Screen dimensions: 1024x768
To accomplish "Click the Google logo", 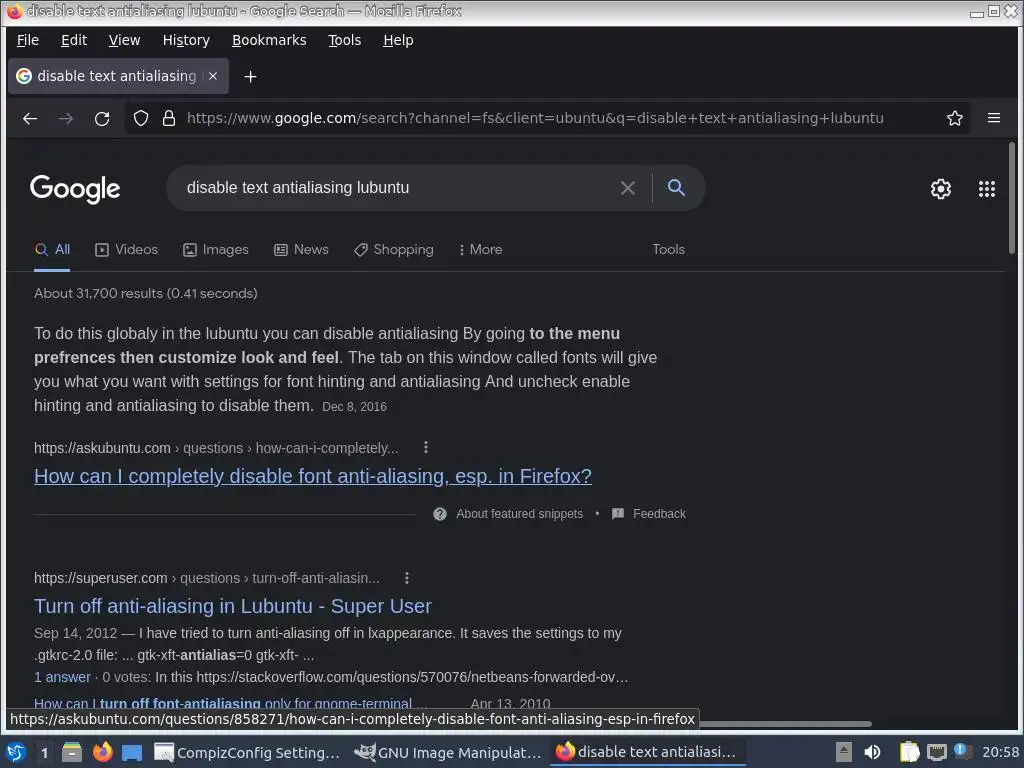I will point(75,189).
